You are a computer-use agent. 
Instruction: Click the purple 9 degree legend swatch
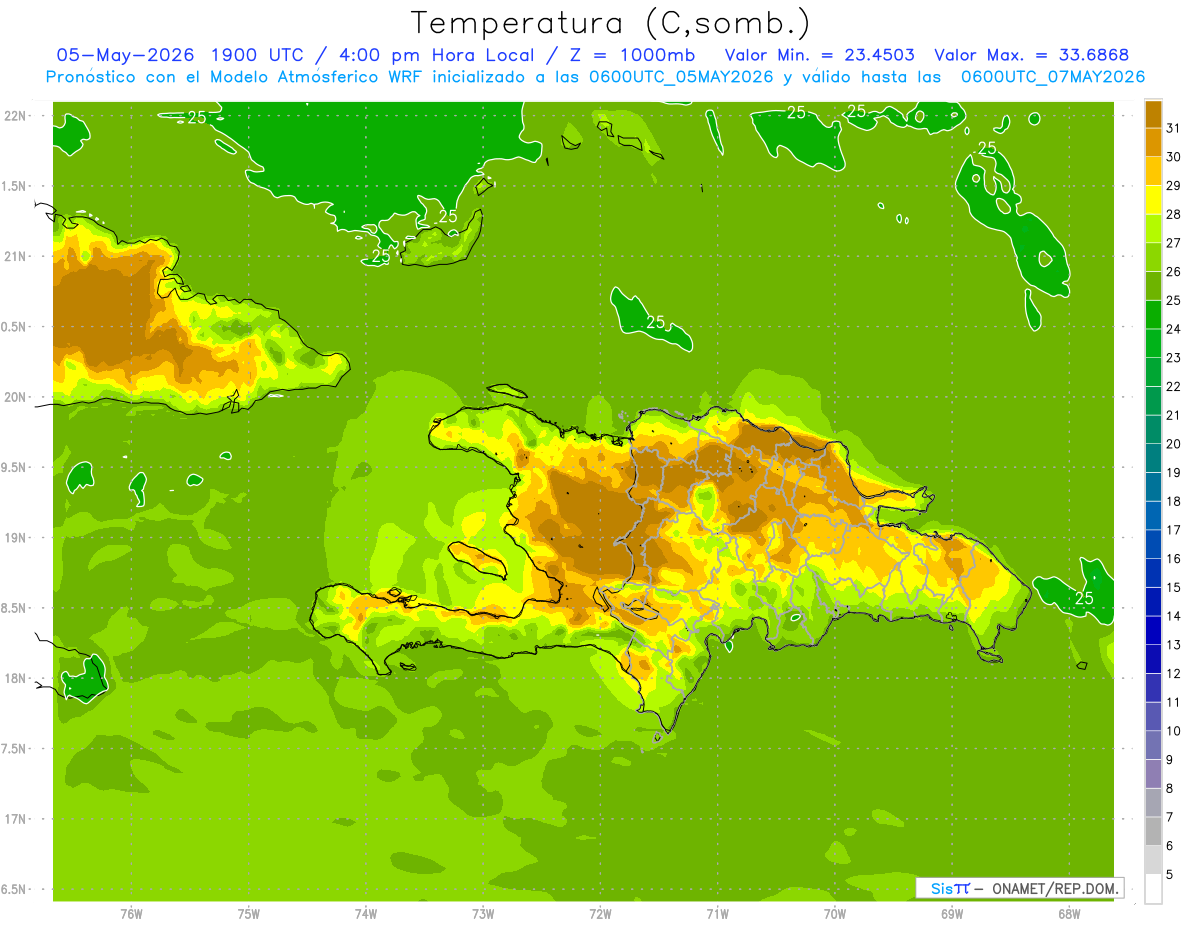pos(1153,745)
